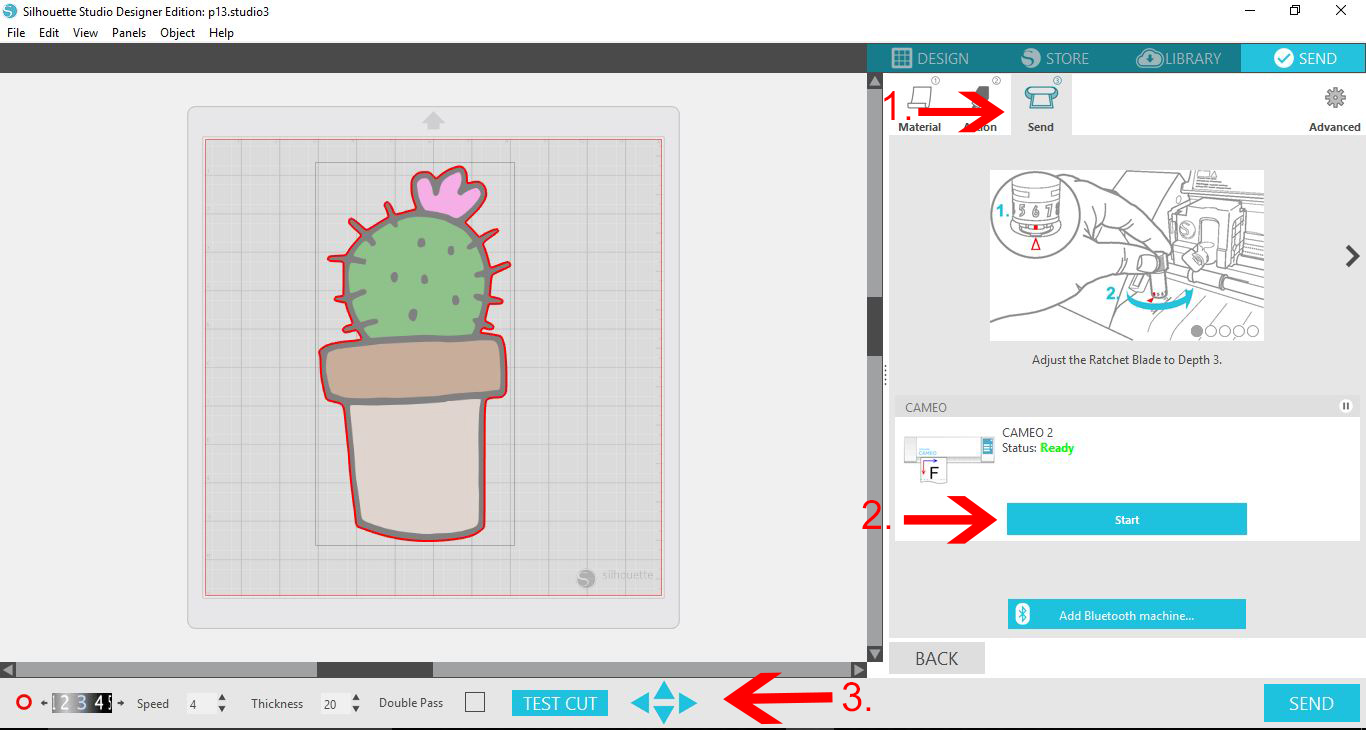
Task: Click the vertical scrollbar up arrow
Action: pyautogui.click(x=876, y=81)
